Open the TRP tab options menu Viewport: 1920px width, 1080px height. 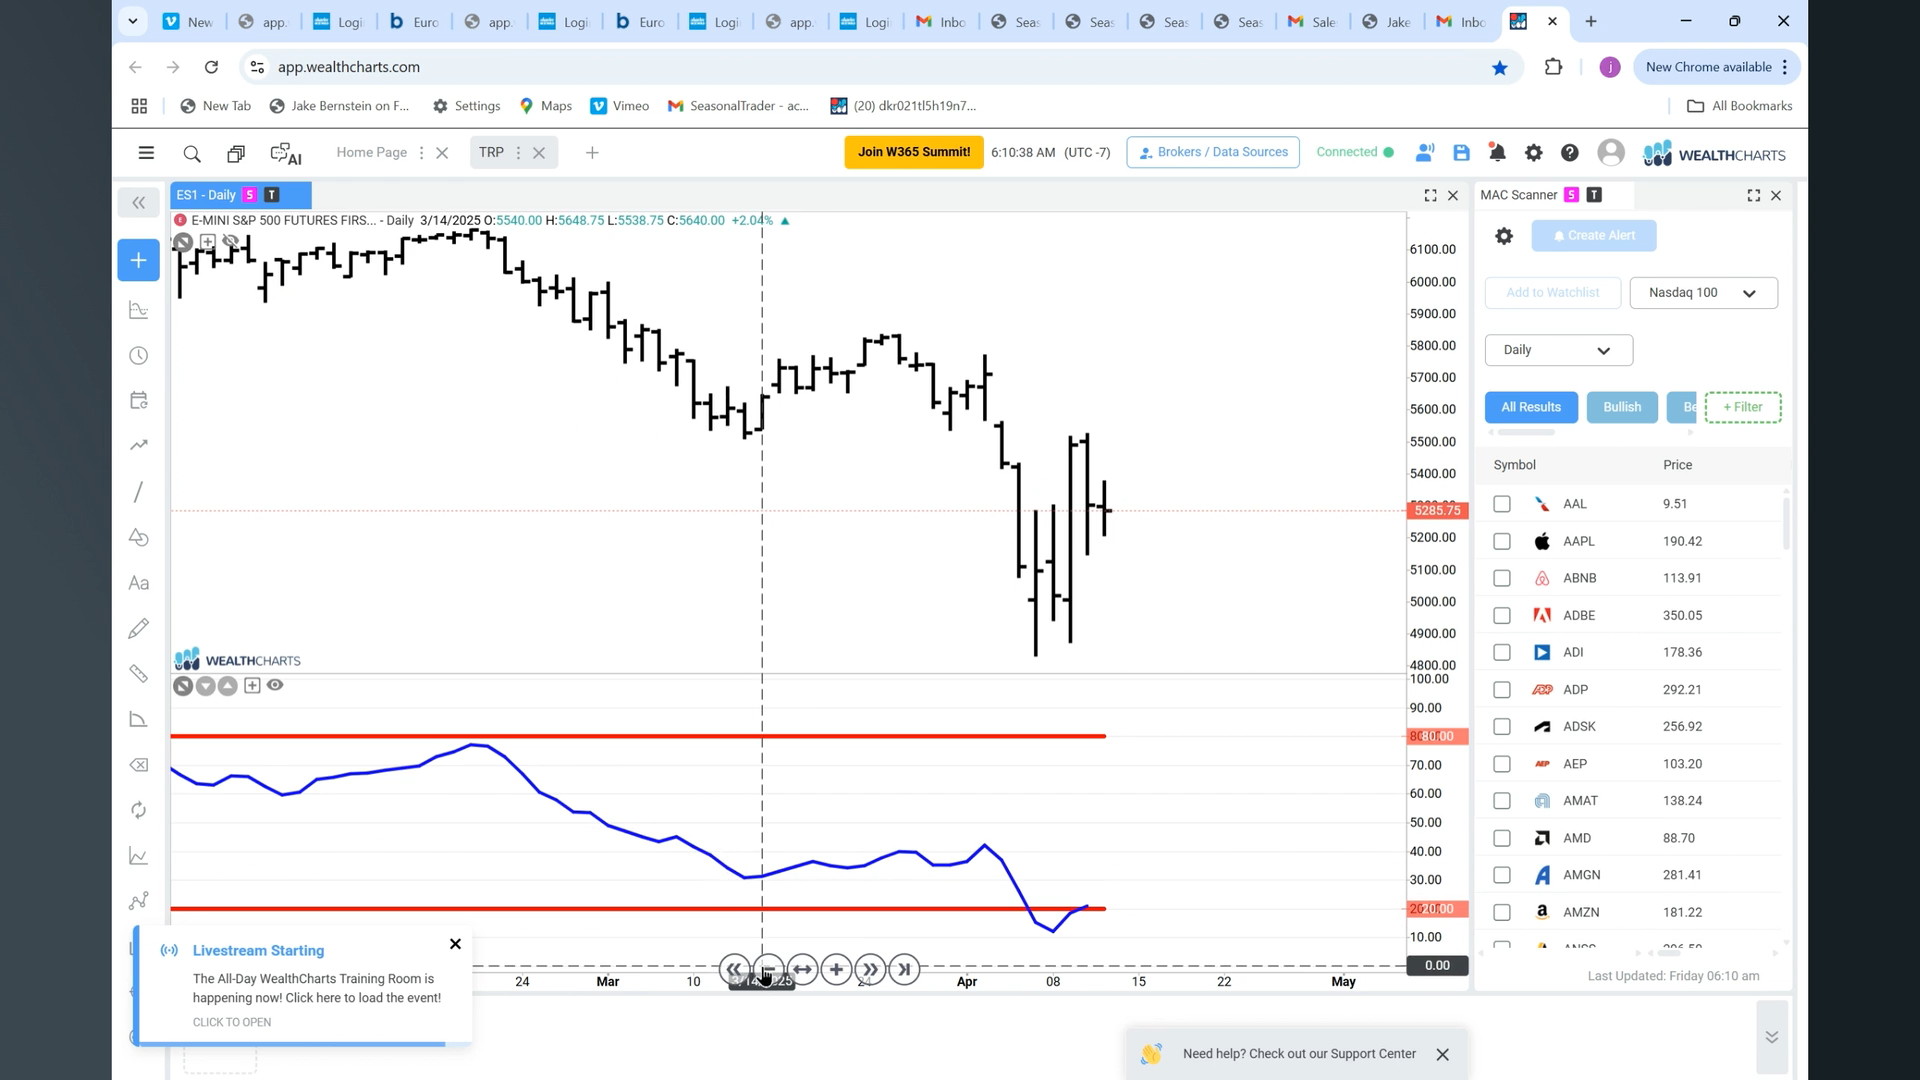click(518, 153)
